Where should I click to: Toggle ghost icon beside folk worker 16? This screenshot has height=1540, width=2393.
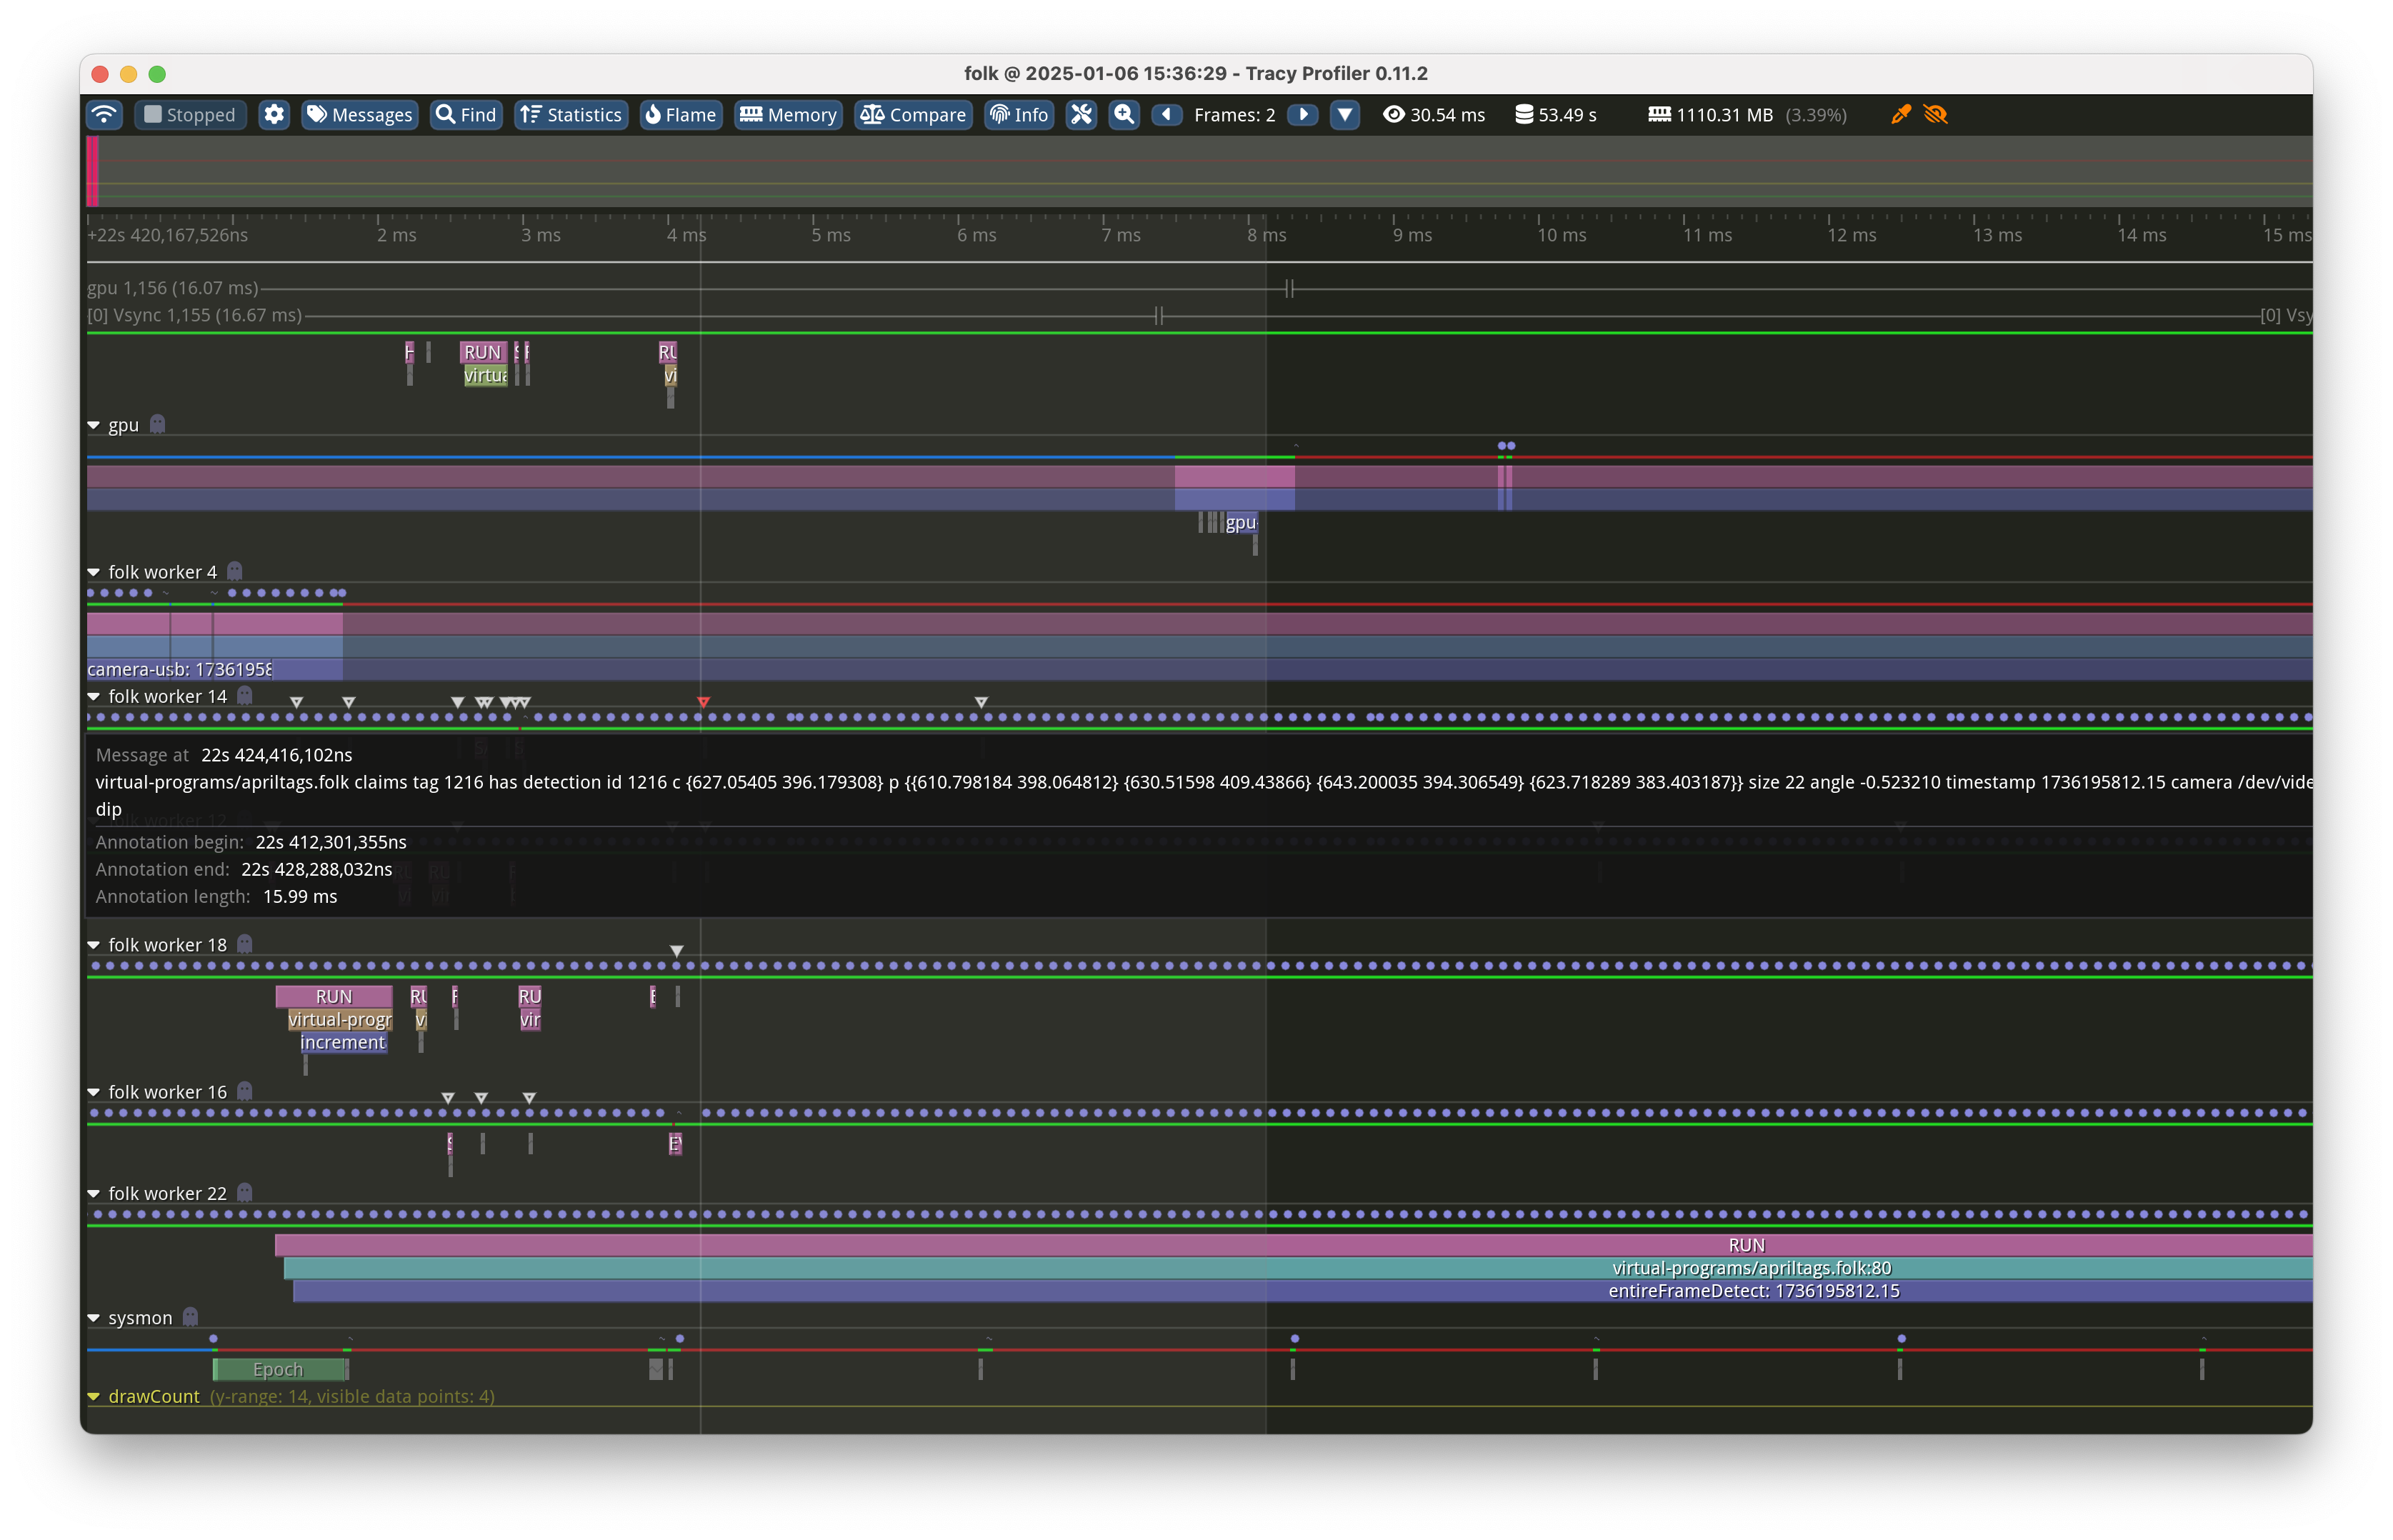coord(245,1092)
